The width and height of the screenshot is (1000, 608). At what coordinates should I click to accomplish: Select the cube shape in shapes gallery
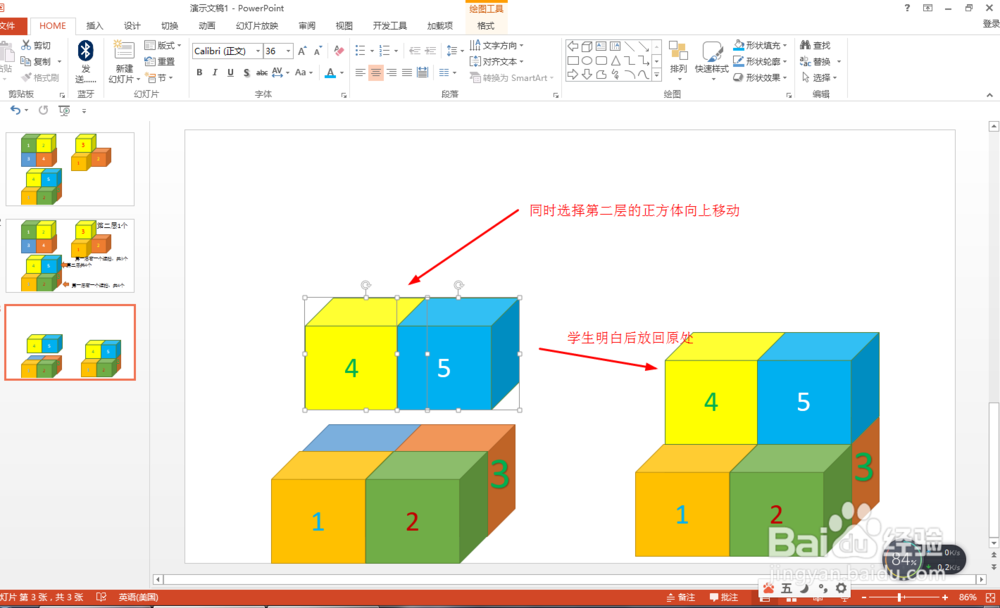coord(587,46)
